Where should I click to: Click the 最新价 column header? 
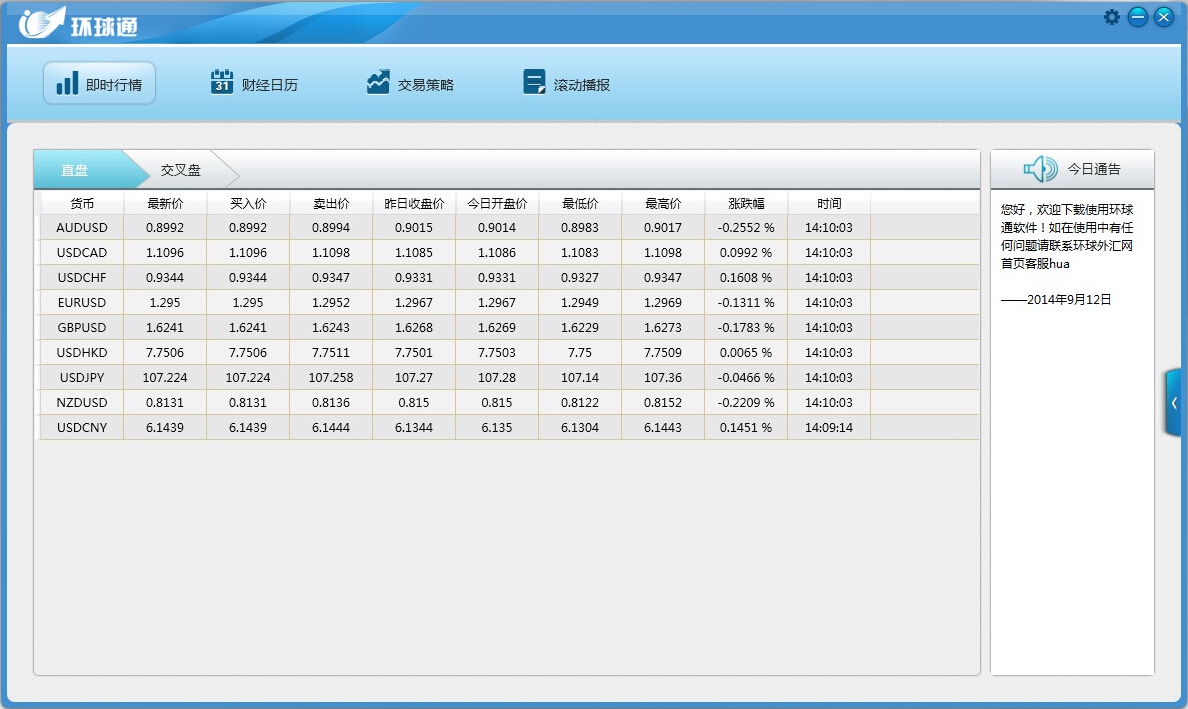(165, 203)
